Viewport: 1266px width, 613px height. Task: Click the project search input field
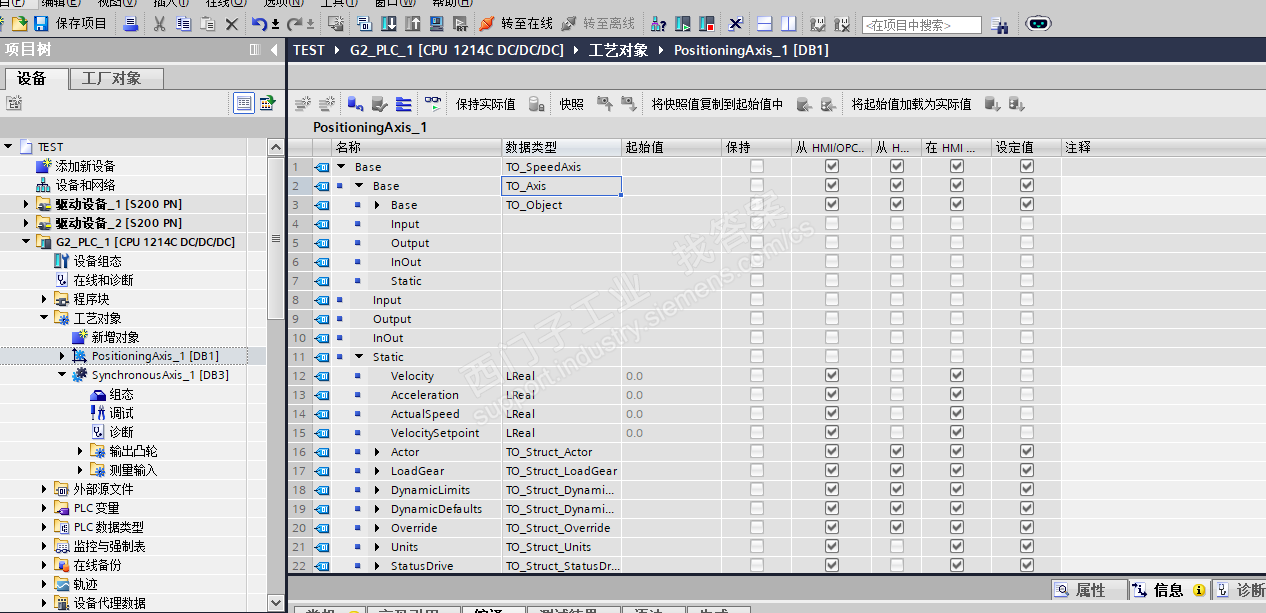[x=921, y=24]
